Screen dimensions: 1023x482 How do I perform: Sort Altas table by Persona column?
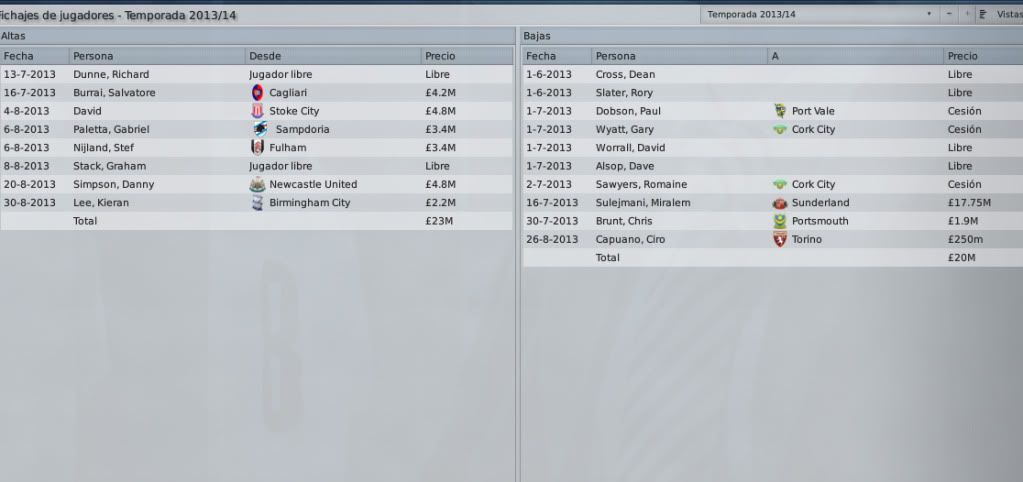157,56
